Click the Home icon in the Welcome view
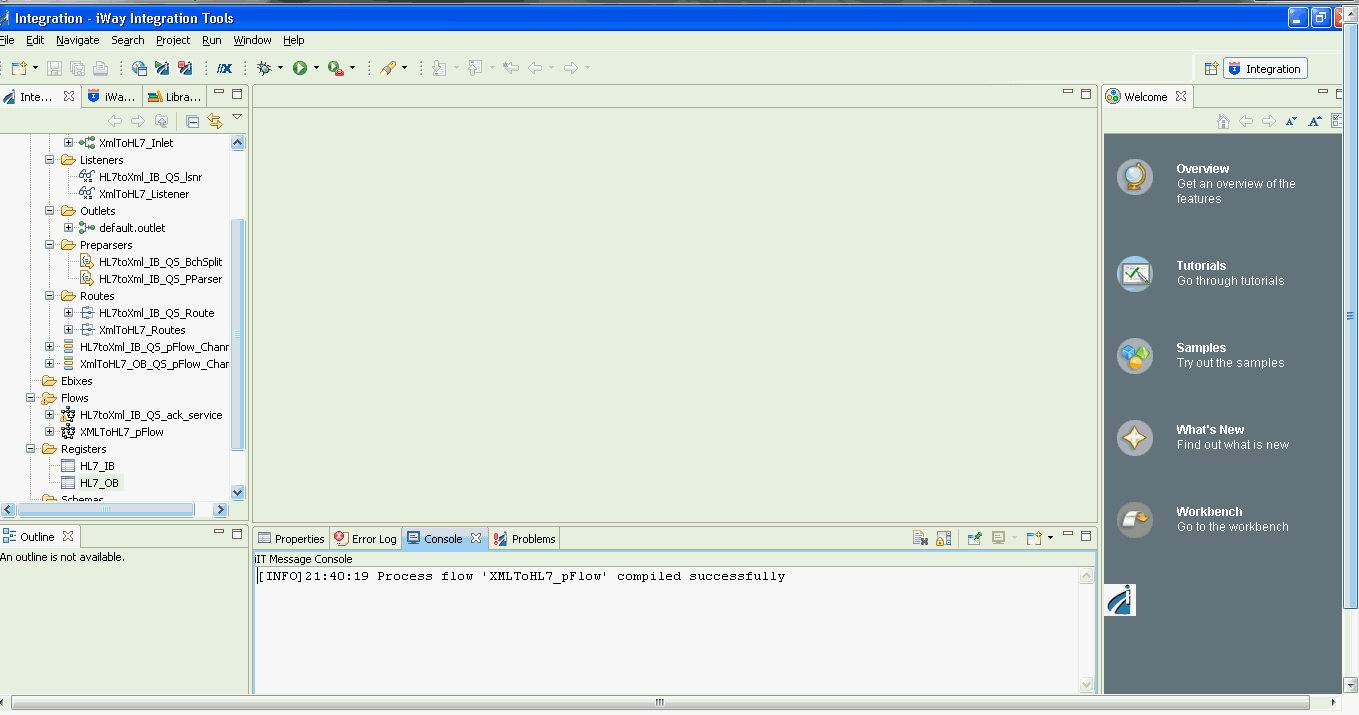The image size is (1359, 715). pos(1223,121)
